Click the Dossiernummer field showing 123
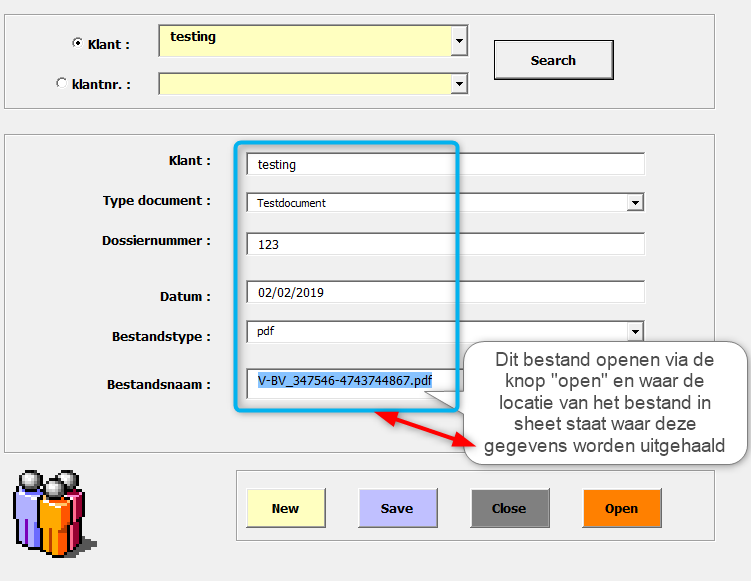Screen dimensions: 751x581 point(445,244)
